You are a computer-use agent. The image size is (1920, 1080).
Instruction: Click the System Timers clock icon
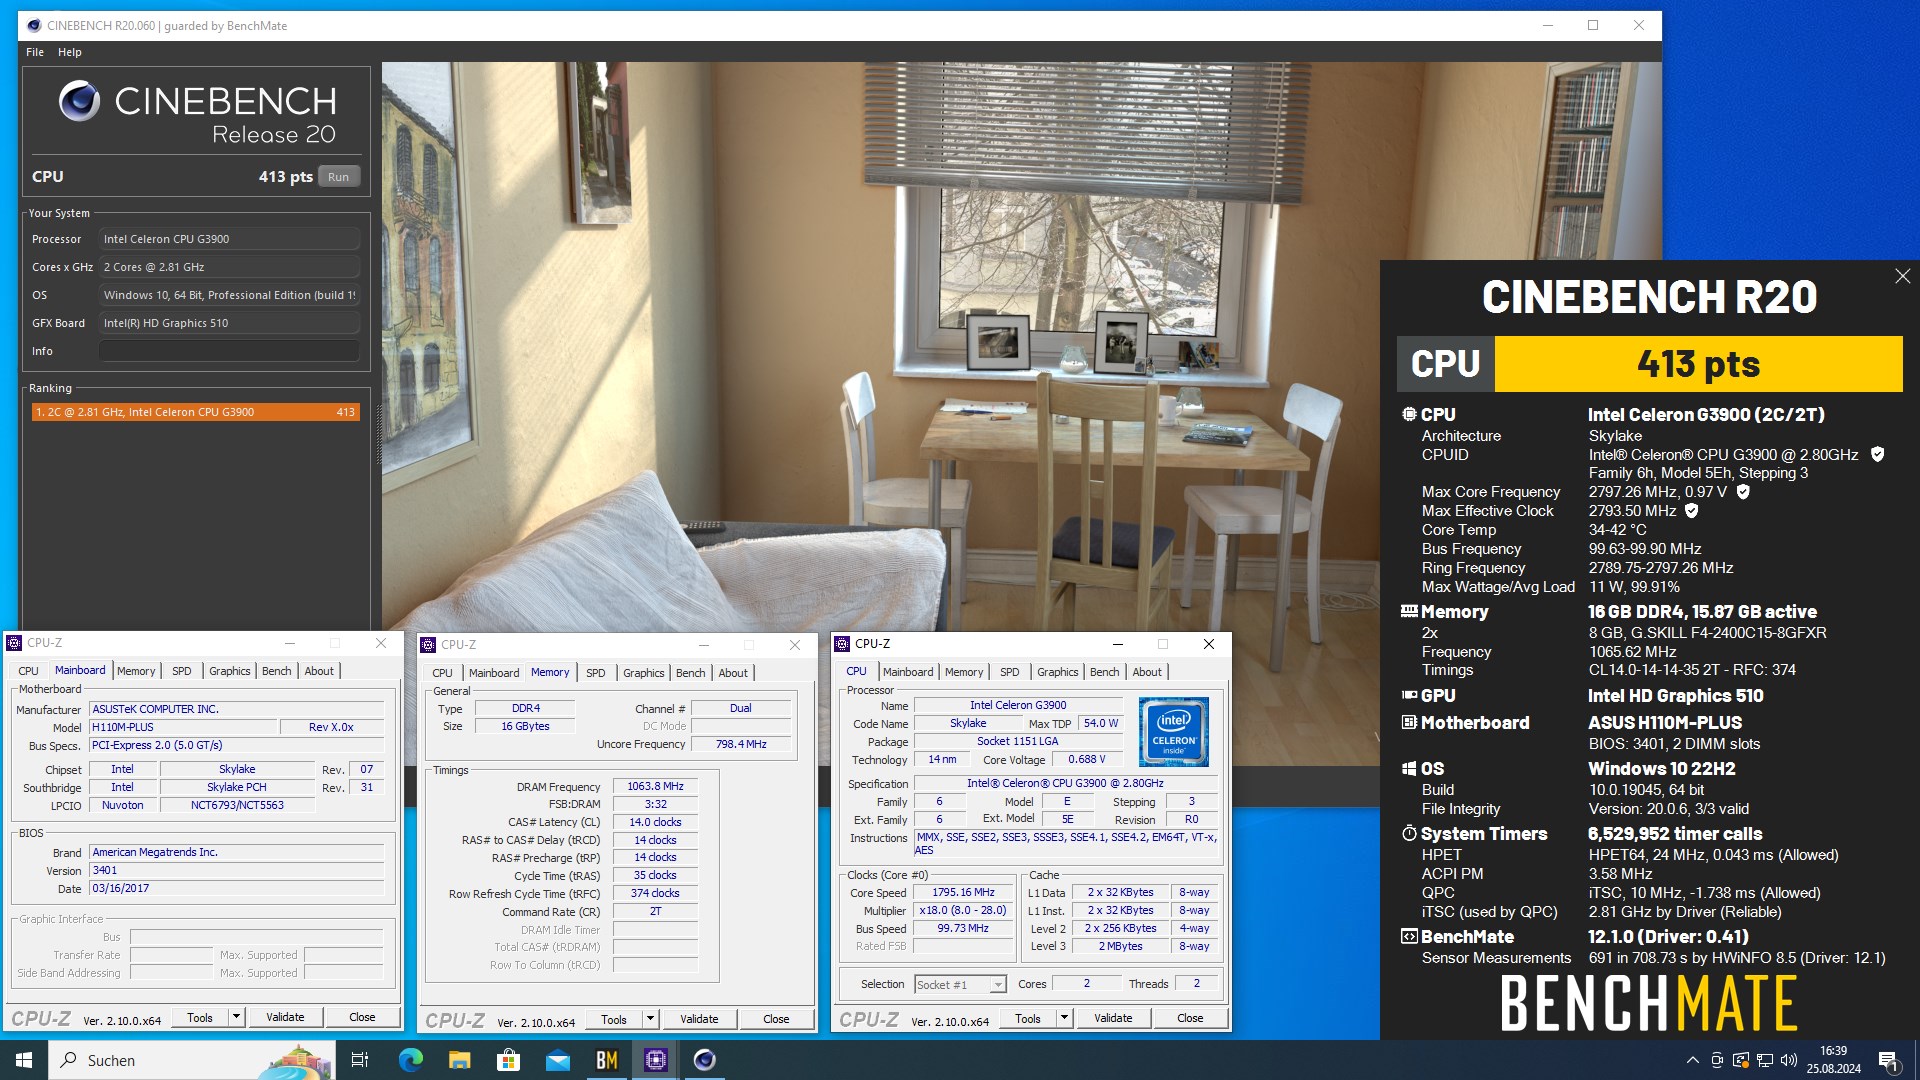[x=1409, y=833]
